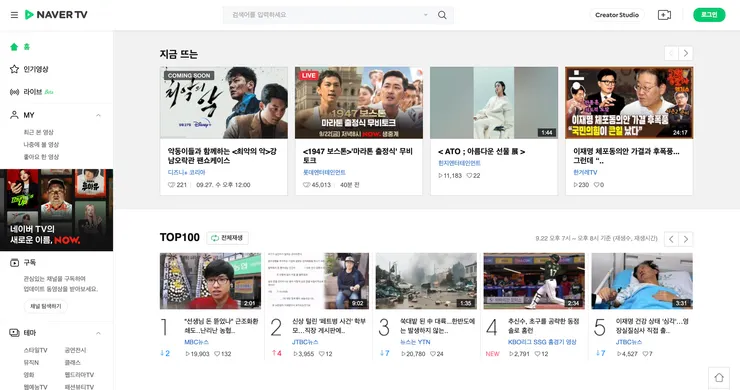Like the 1947 보스톤 video heart icon
The image size is (740, 390).
point(306,185)
